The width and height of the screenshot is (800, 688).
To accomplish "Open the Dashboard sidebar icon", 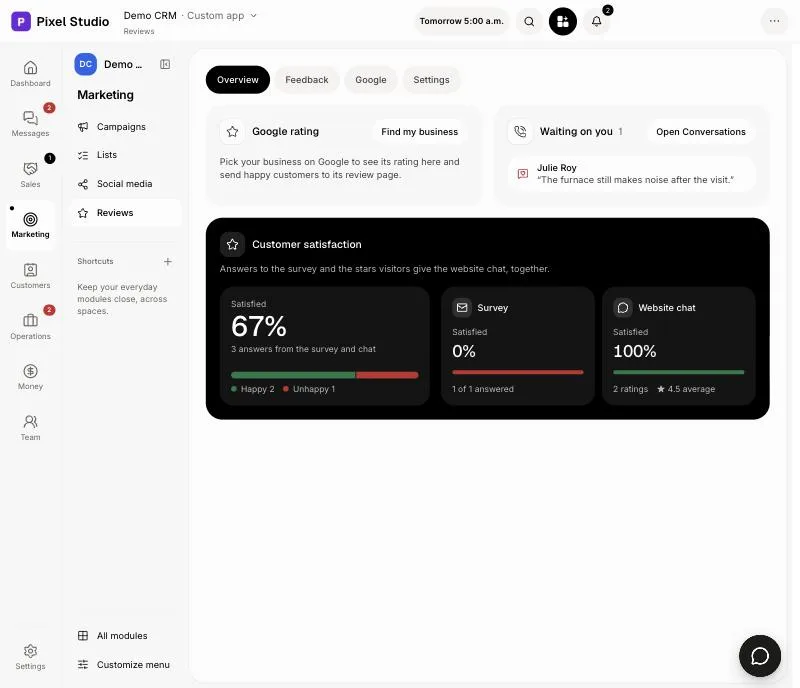I will (30, 73).
